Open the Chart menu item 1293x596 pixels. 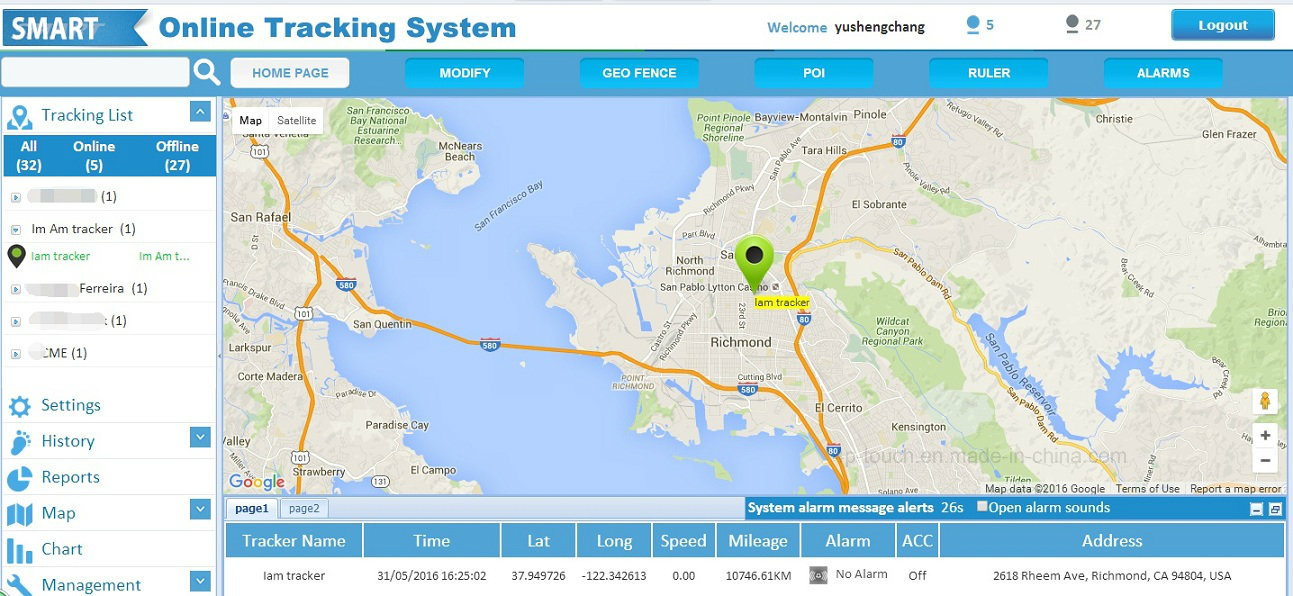pos(62,550)
